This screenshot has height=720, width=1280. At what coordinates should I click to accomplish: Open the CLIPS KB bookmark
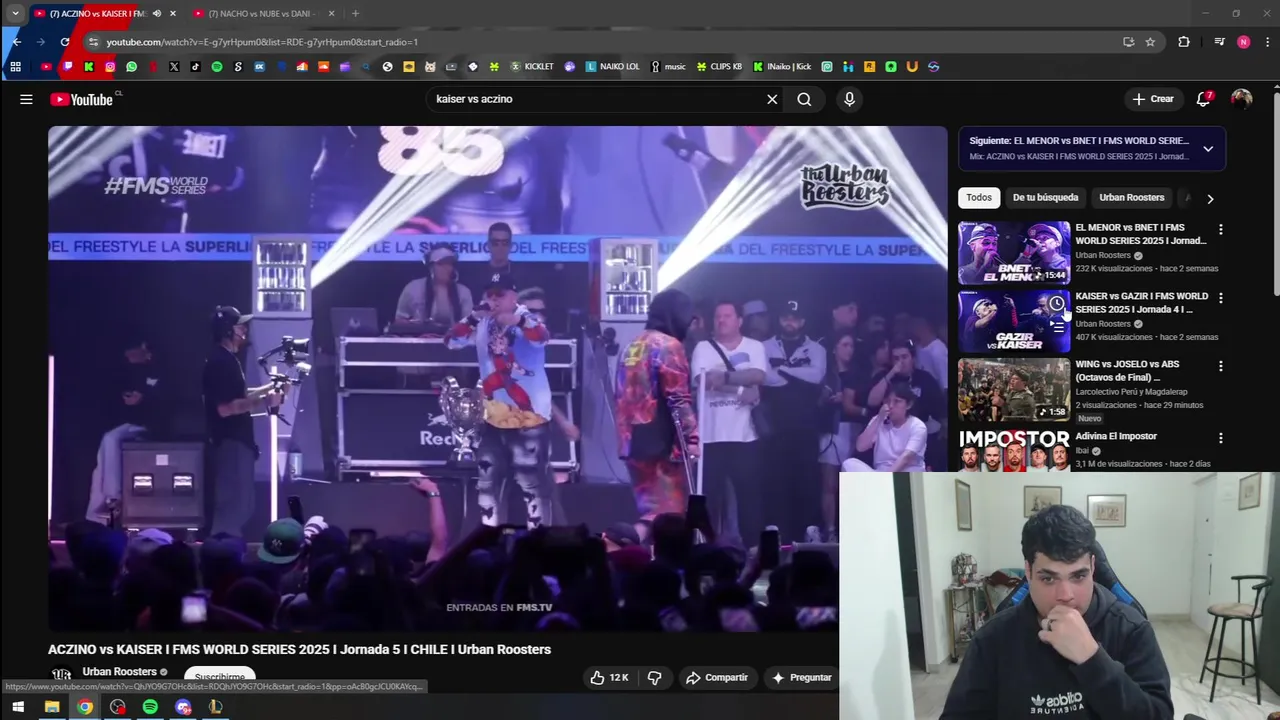719,67
